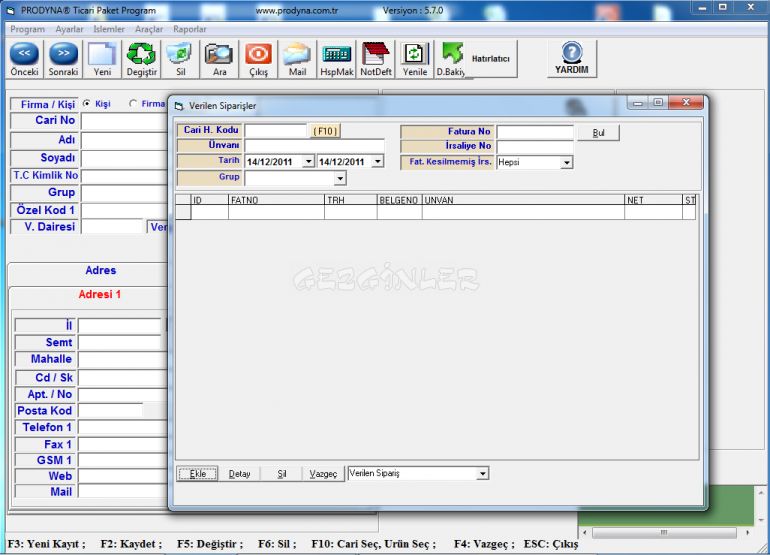The width and height of the screenshot is (770, 555).
Task: Go to next record with Sonraki
Action: coord(63,59)
